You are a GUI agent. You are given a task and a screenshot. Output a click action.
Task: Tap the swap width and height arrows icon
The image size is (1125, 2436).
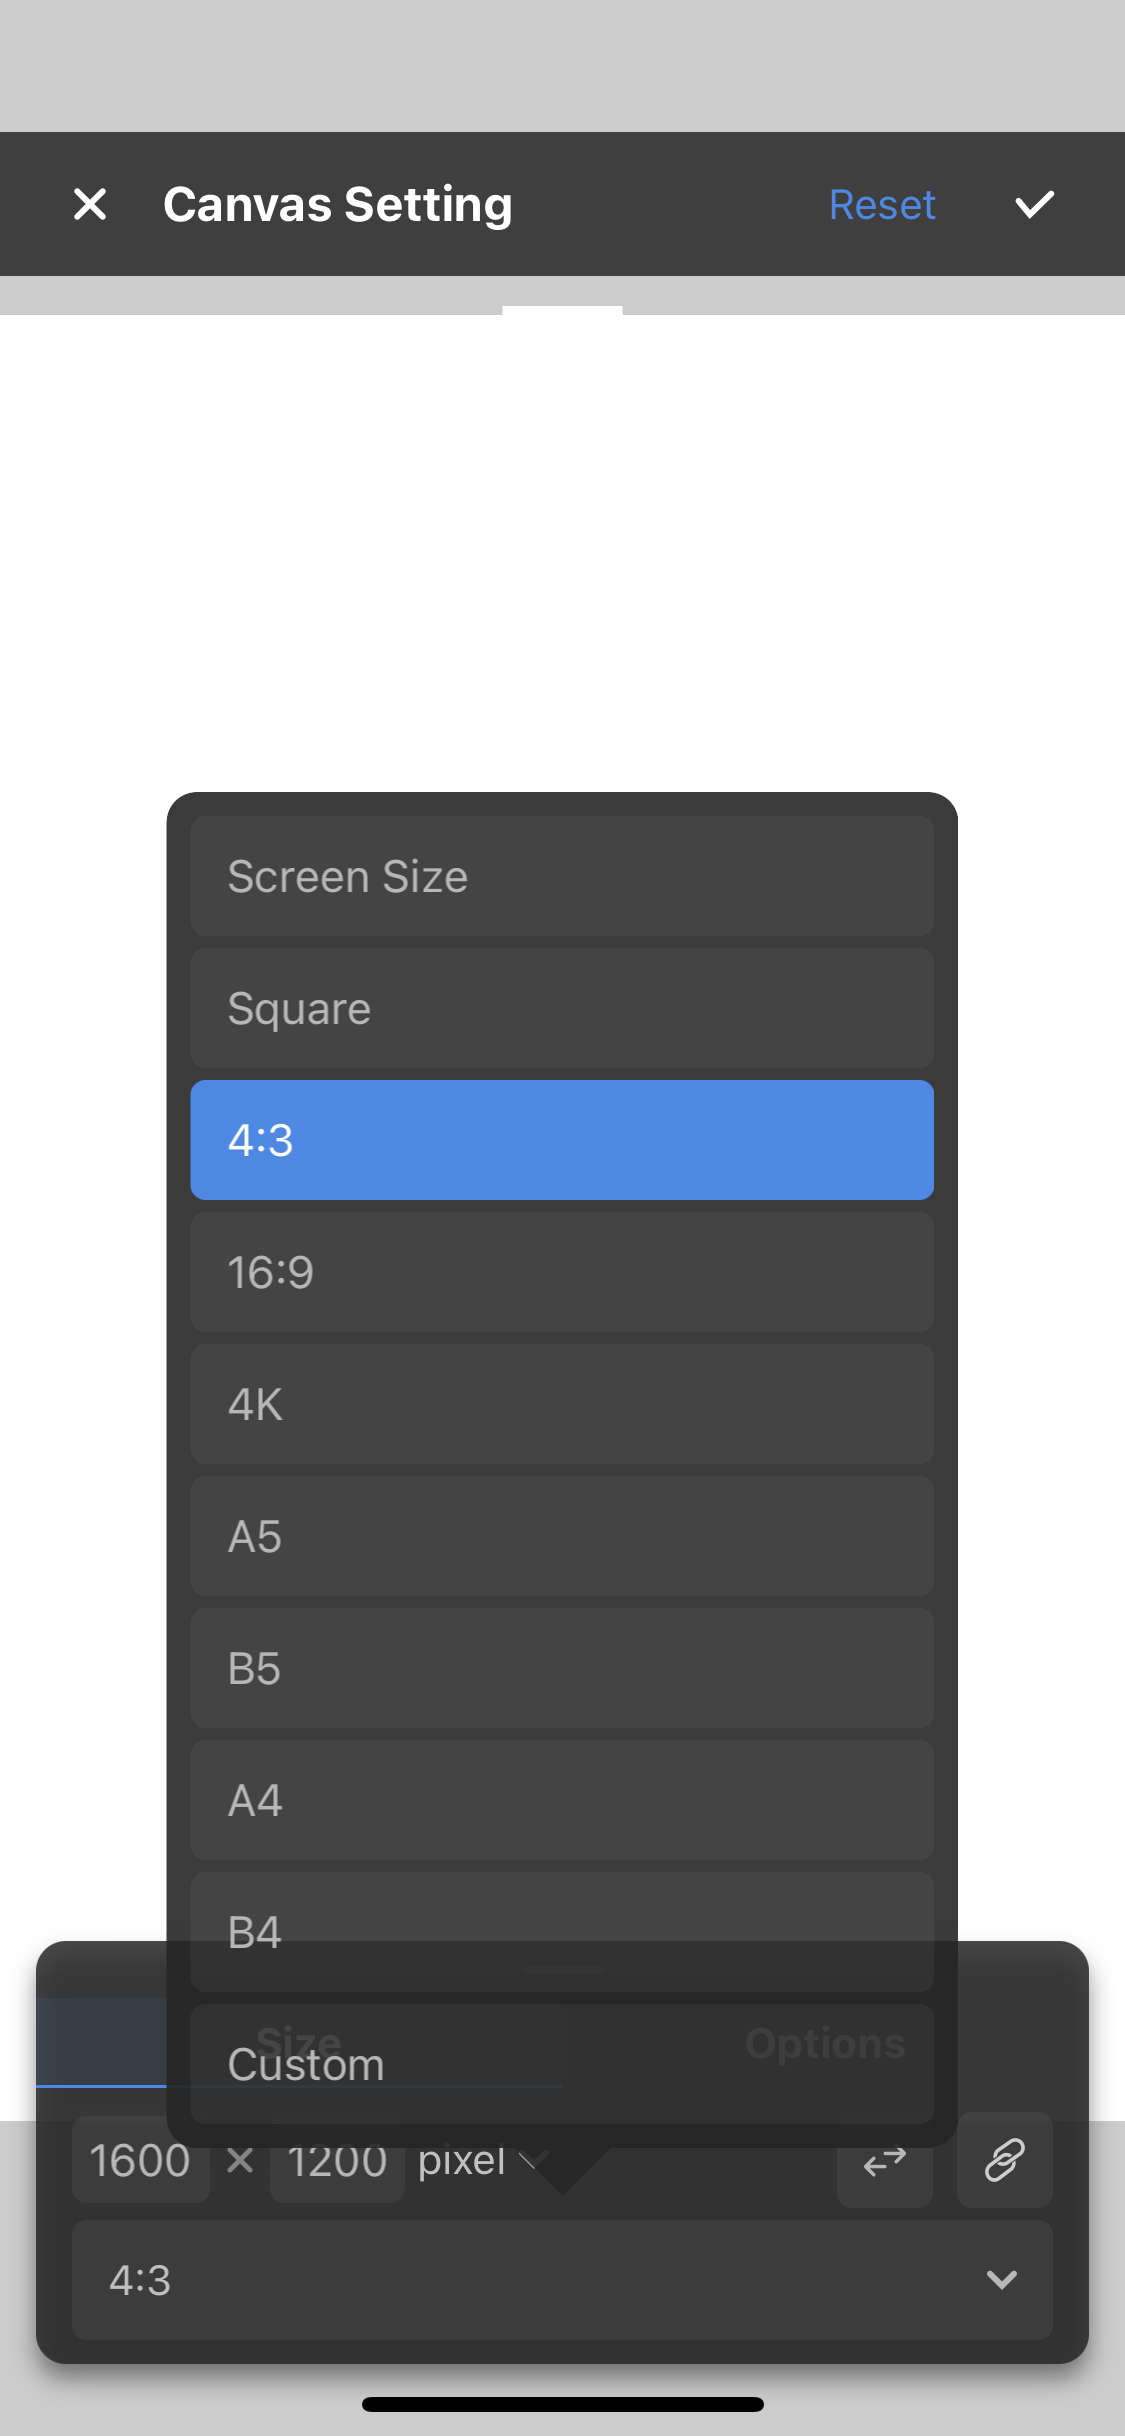[x=885, y=2161]
